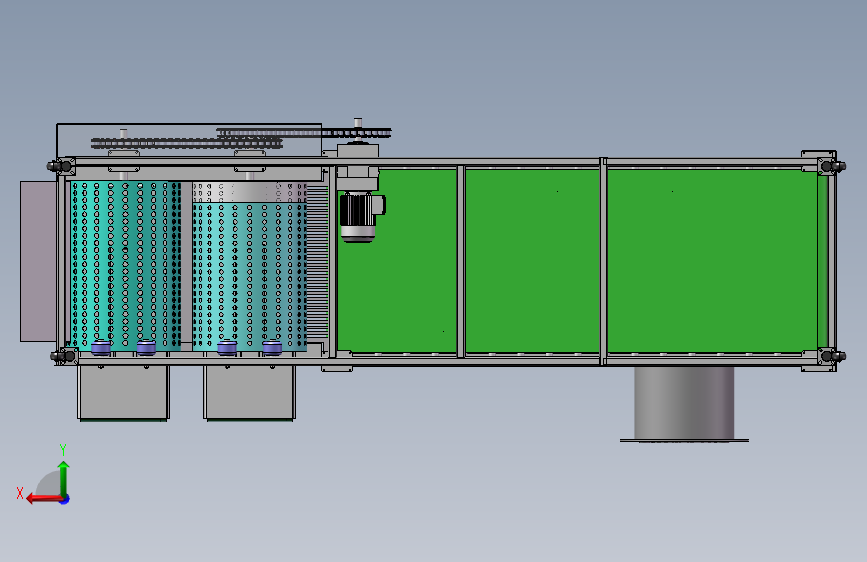867x562 pixels.
Task: Select the bearing block above the left drum
Action: click(124, 161)
